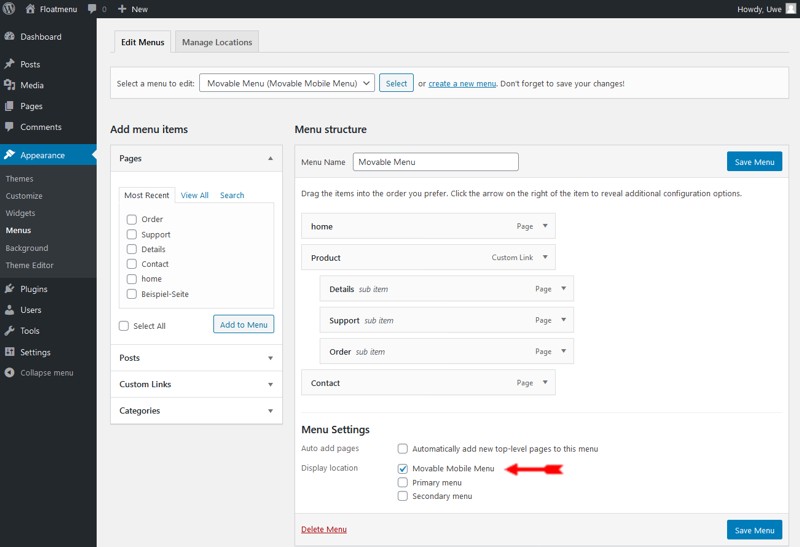The height and width of the screenshot is (547, 800).
Task: Click the Posts pushpin icon
Action: (9, 64)
